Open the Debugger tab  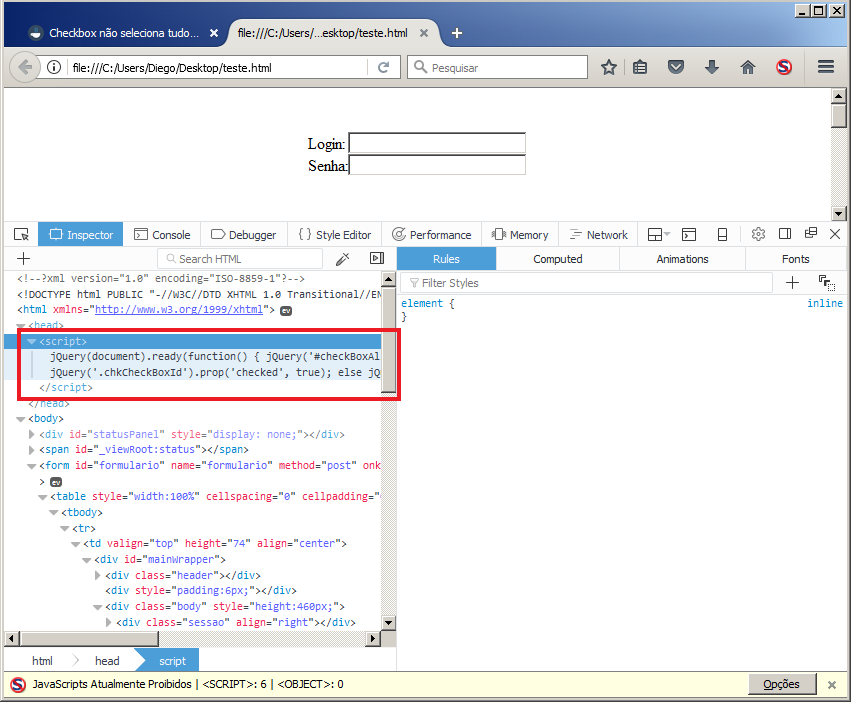tap(243, 235)
